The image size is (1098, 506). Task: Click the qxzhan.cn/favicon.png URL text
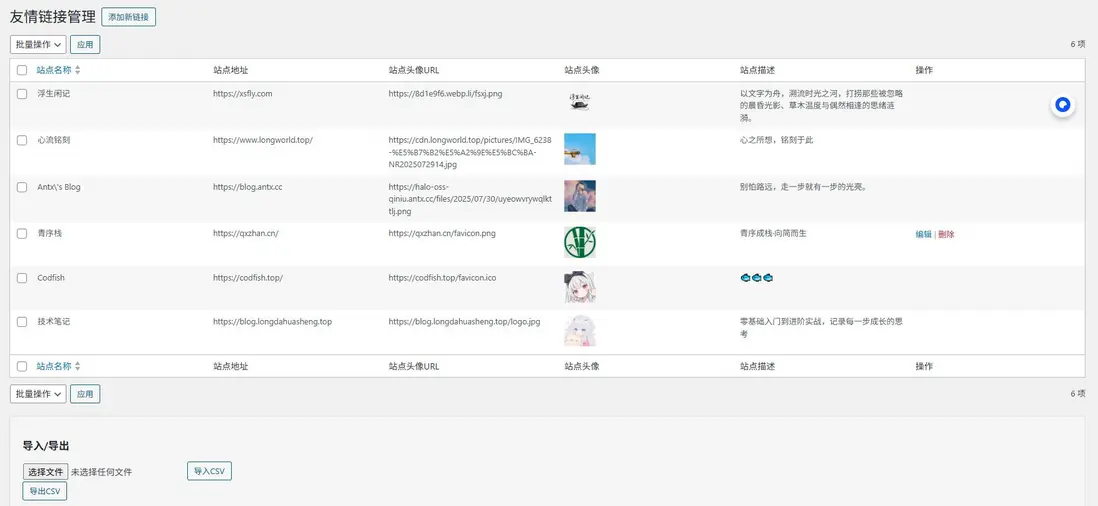click(x=442, y=234)
